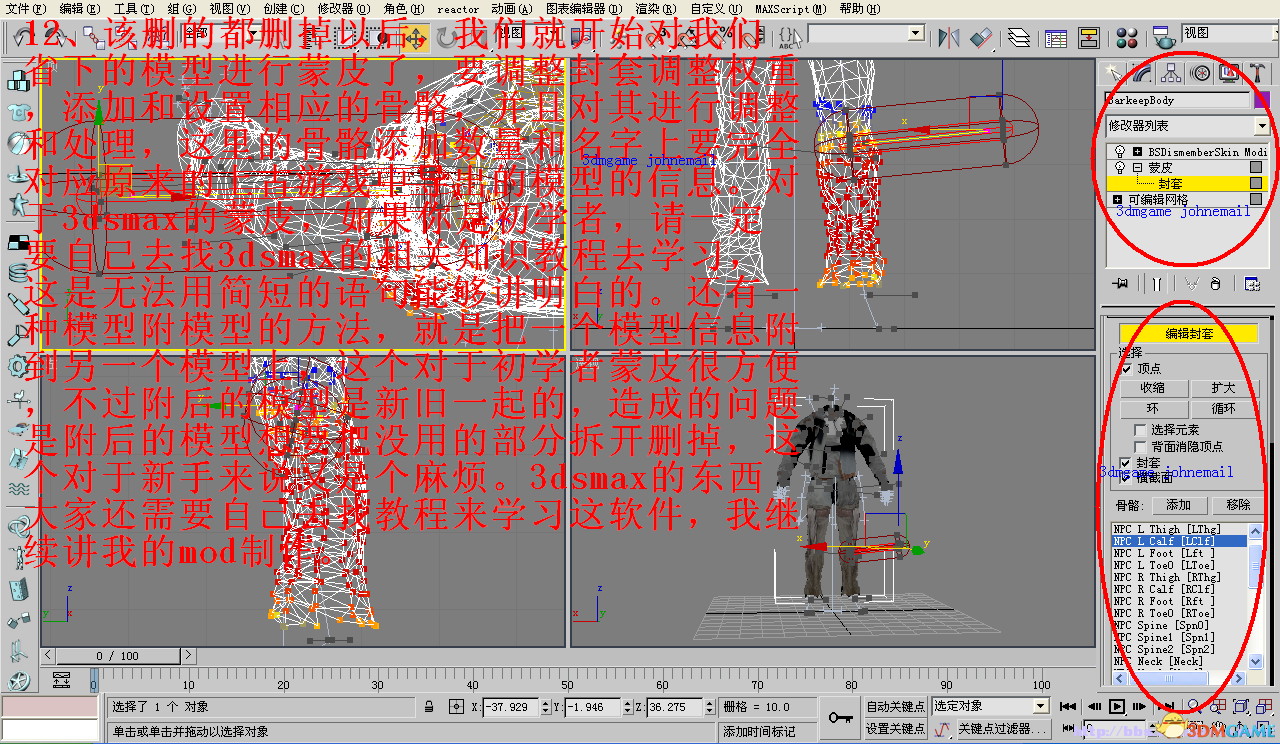The width and height of the screenshot is (1280, 744).
Task: Click the Play Animation button
Action: (1116, 707)
